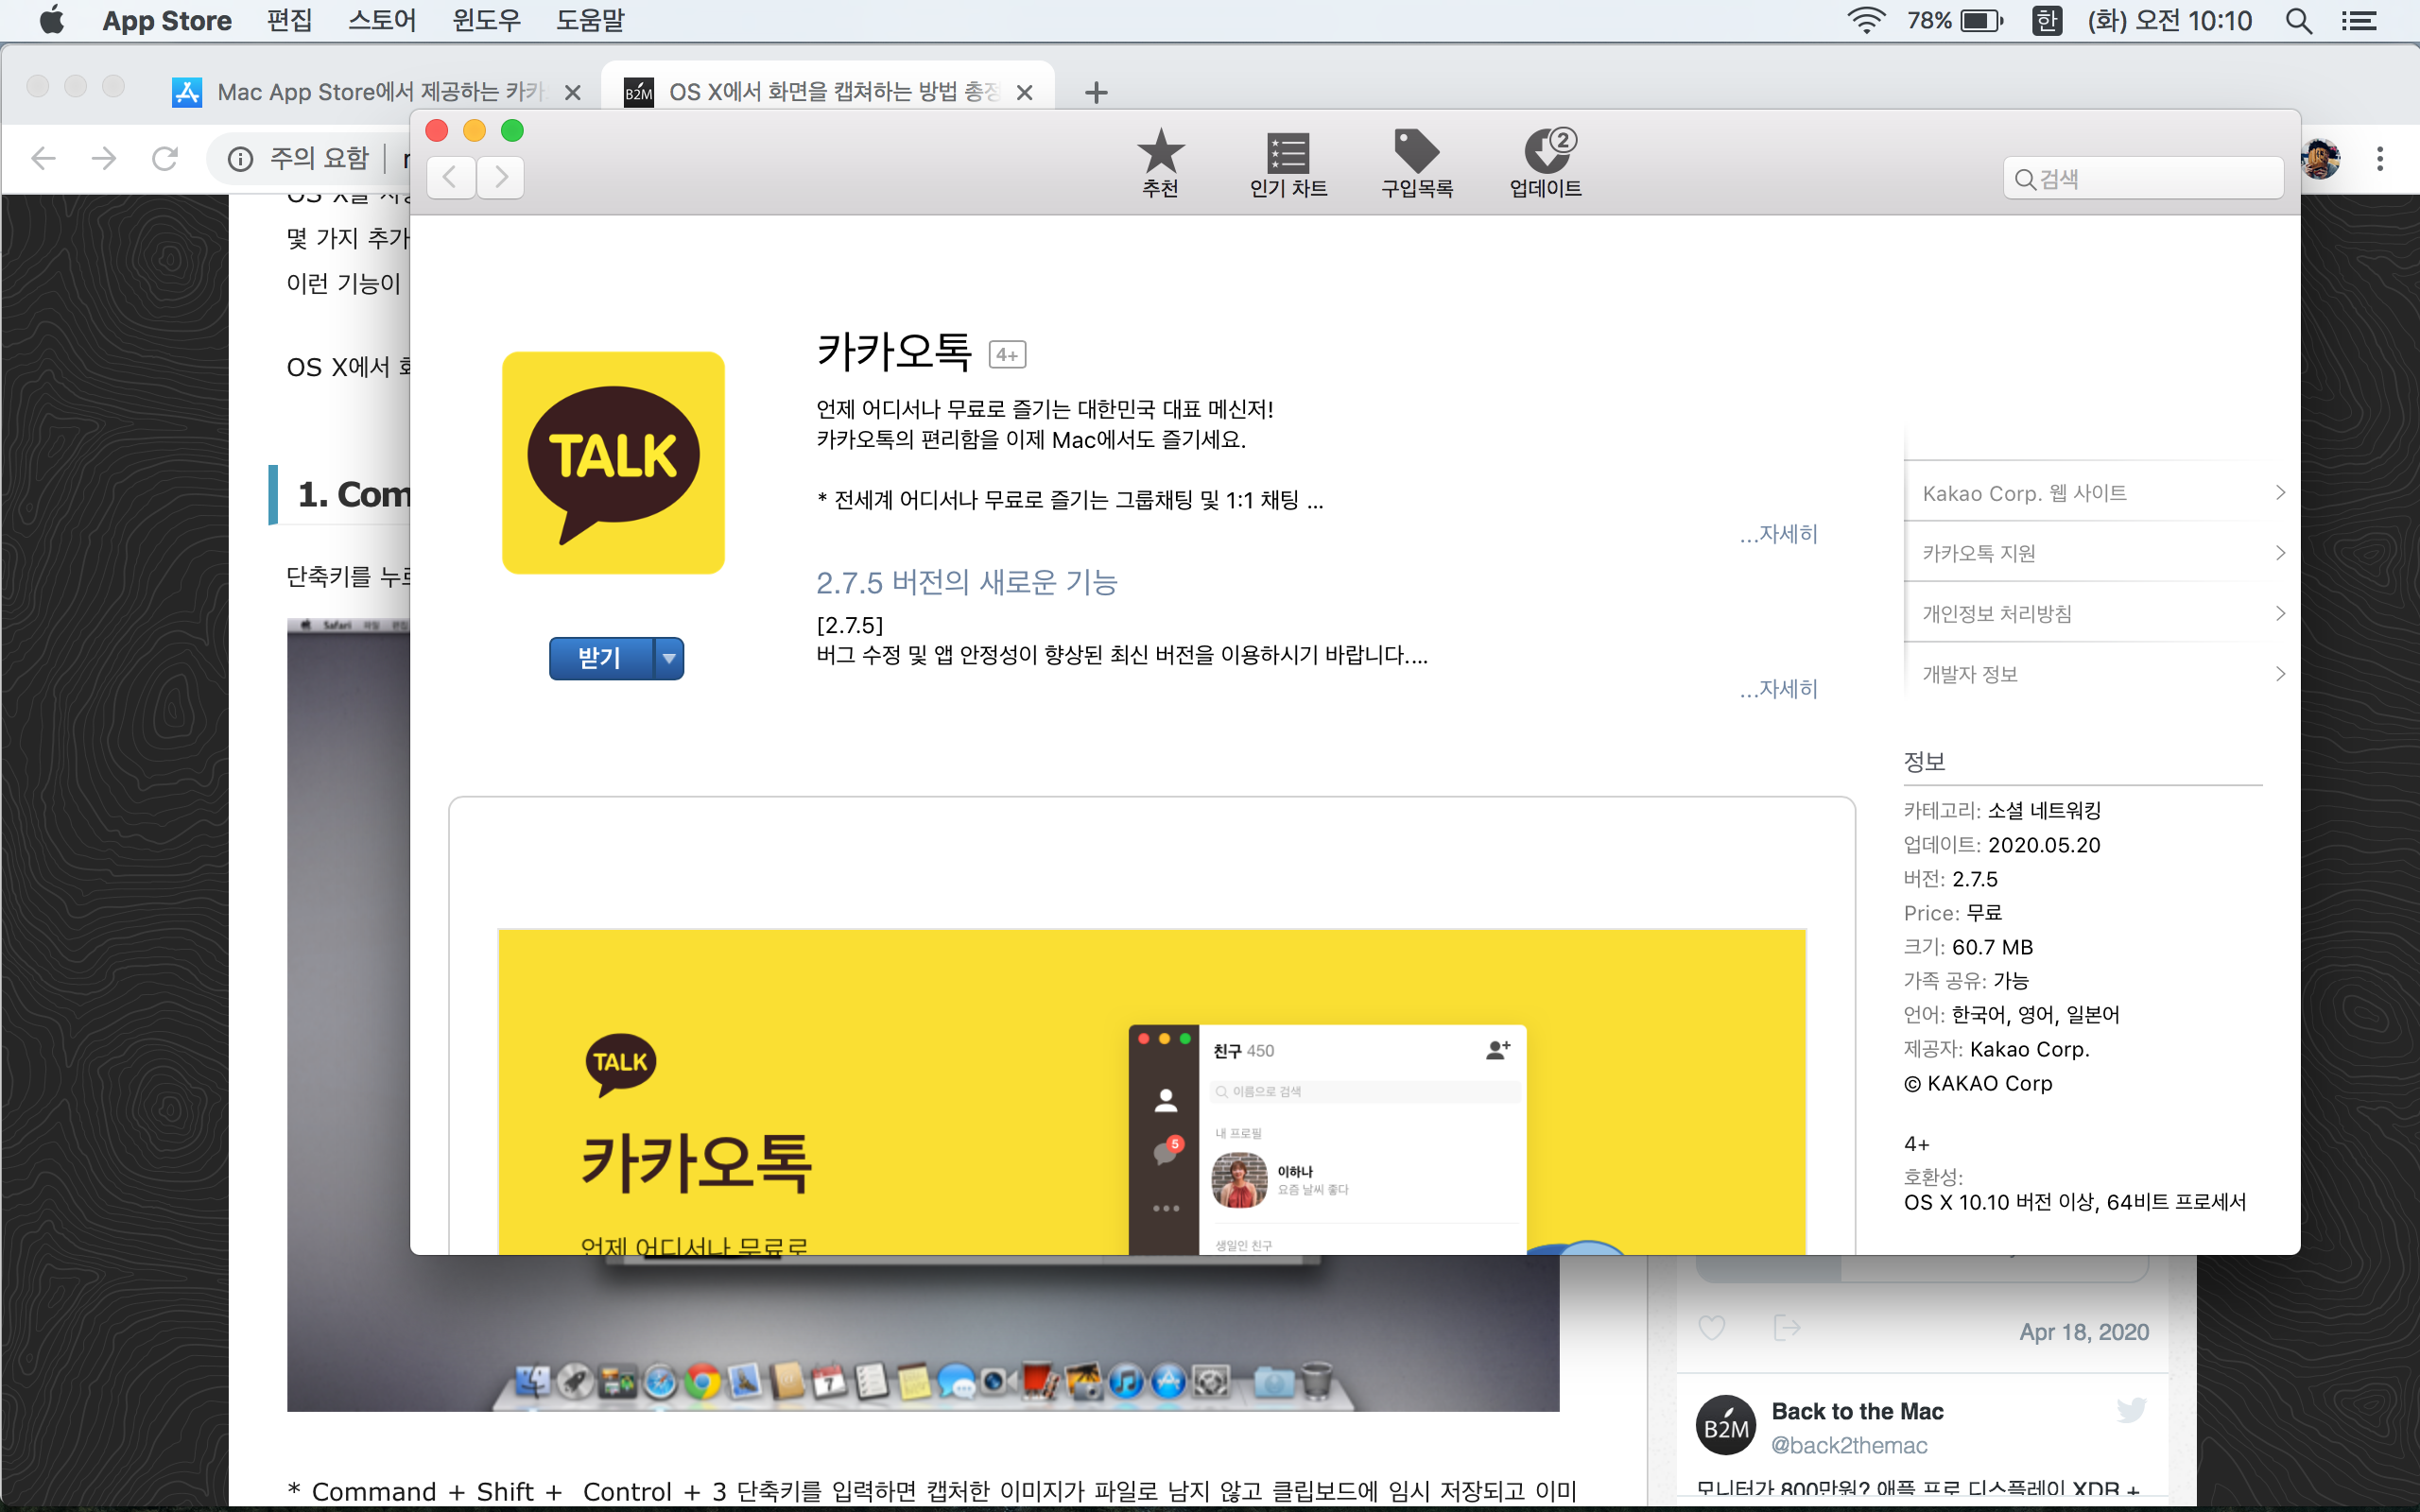Click the 제공자: Kakao Corp. text

(x=1996, y=1049)
